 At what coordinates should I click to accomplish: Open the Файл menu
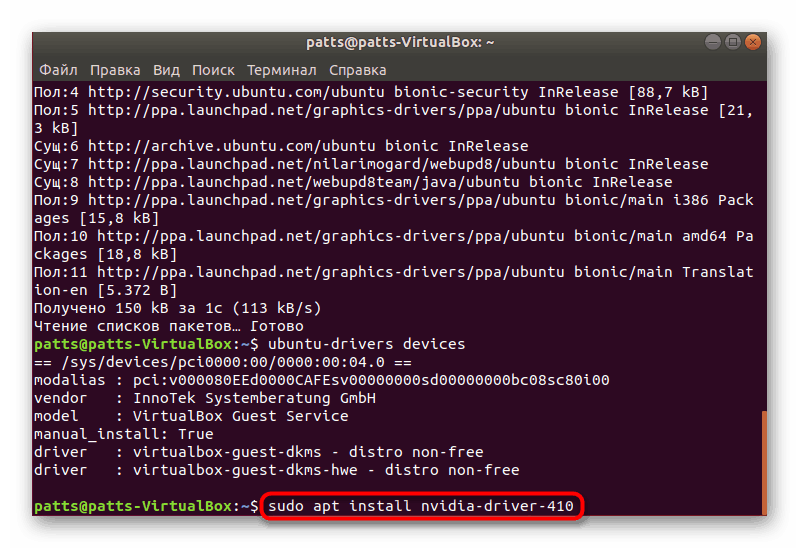tap(58, 70)
